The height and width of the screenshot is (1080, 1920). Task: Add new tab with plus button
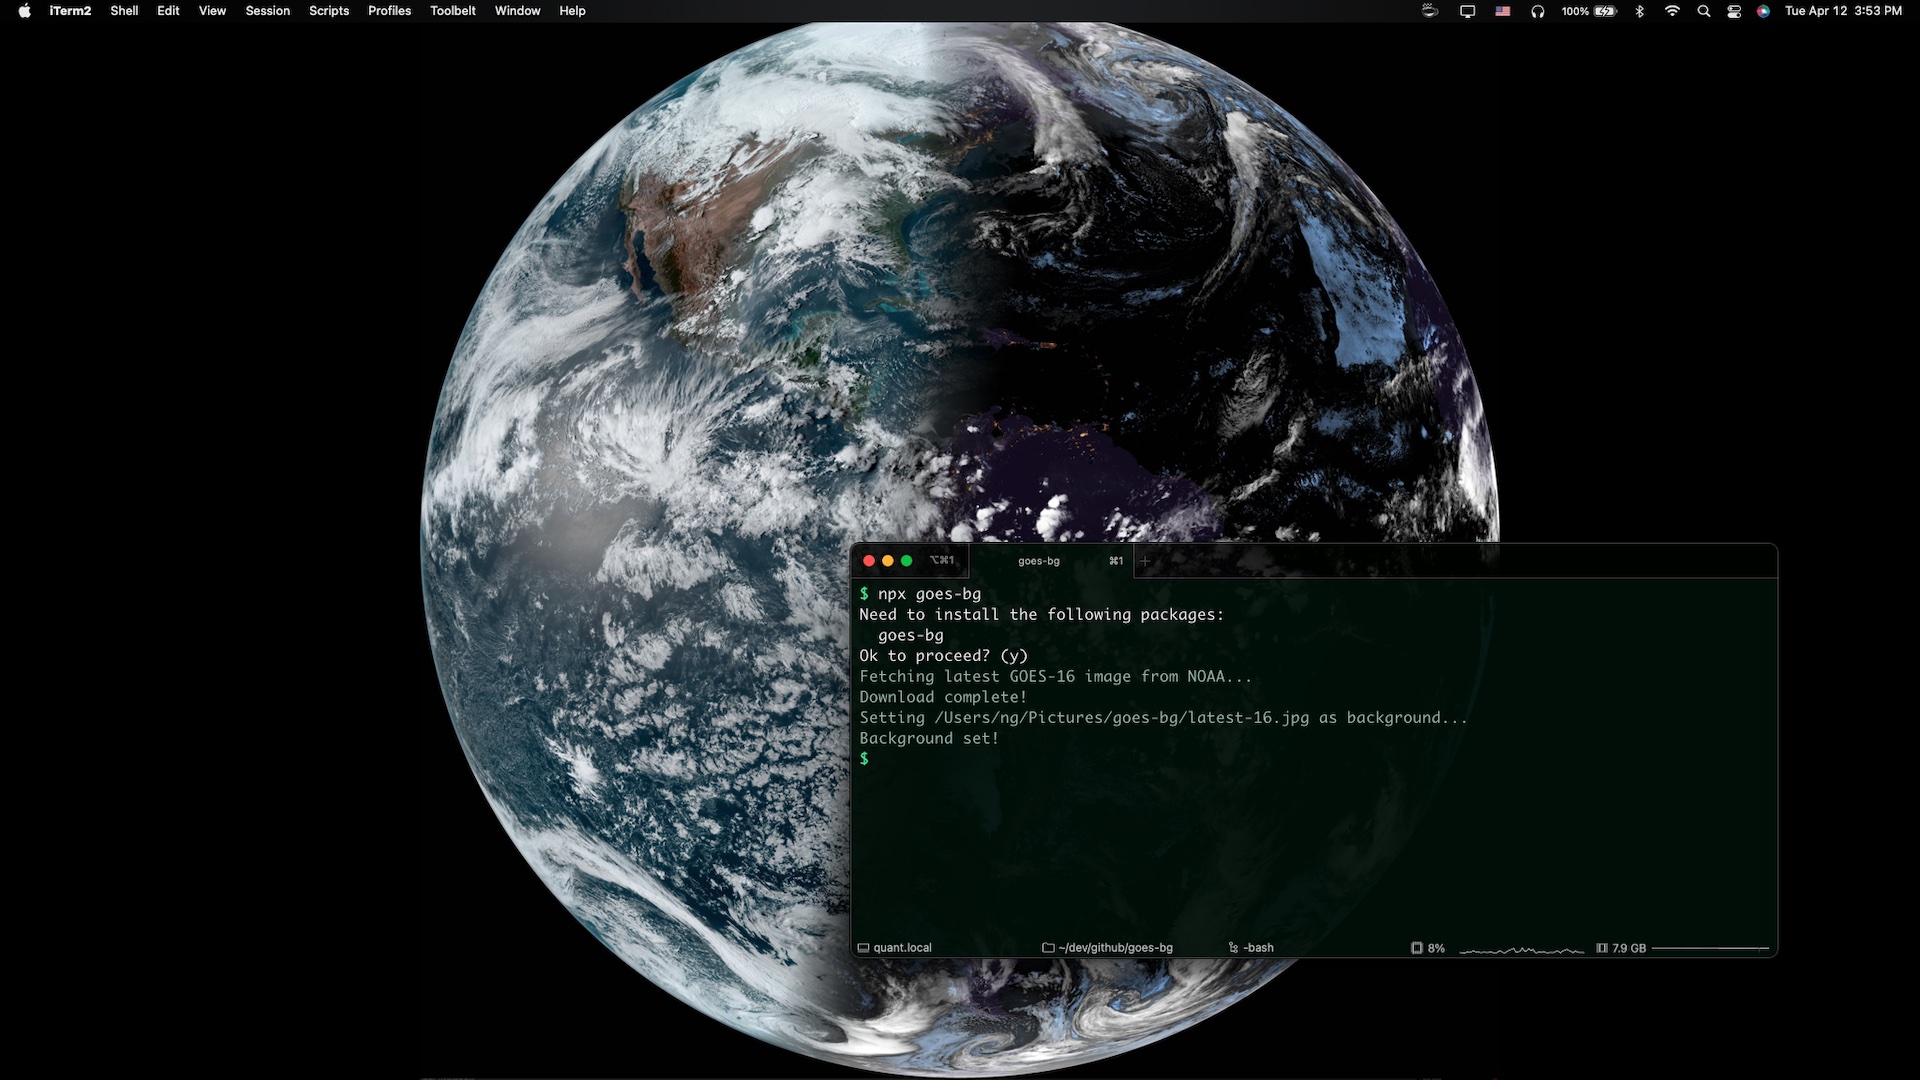[x=1145, y=561]
